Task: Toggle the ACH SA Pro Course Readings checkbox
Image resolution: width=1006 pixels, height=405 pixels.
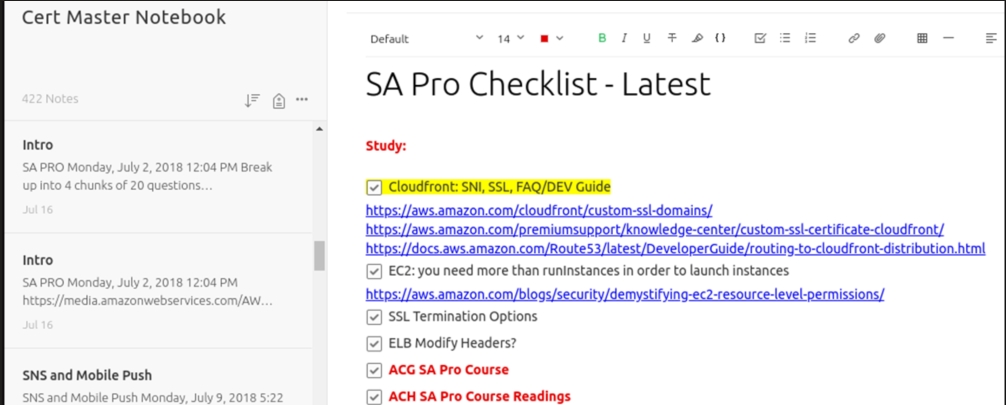Action: coord(373,397)
